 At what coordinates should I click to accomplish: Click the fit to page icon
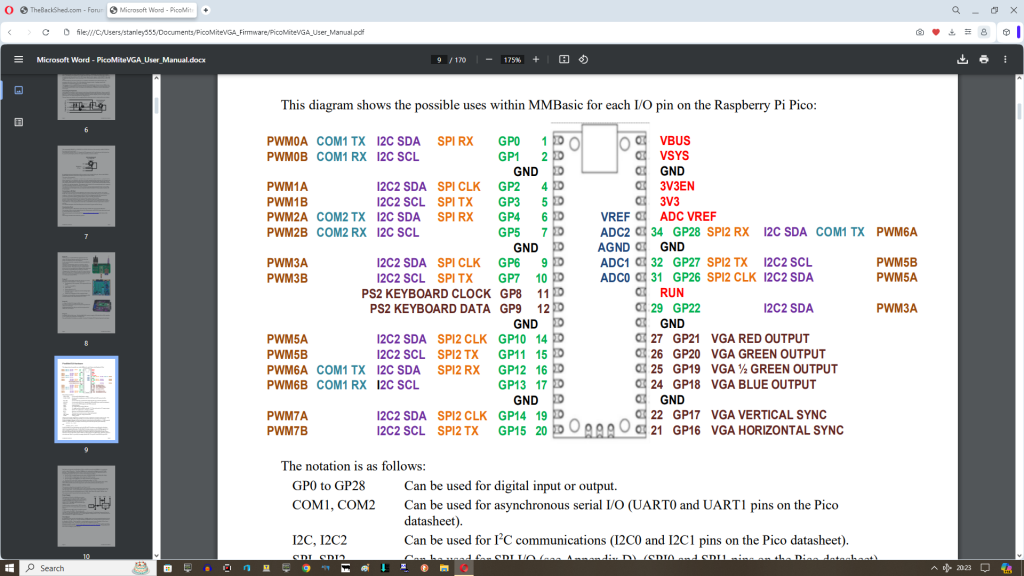[x=564, y=59]
